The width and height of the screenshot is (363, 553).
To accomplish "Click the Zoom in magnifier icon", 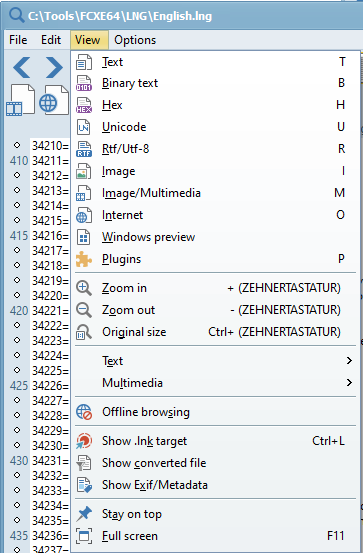I will (84, 288).
